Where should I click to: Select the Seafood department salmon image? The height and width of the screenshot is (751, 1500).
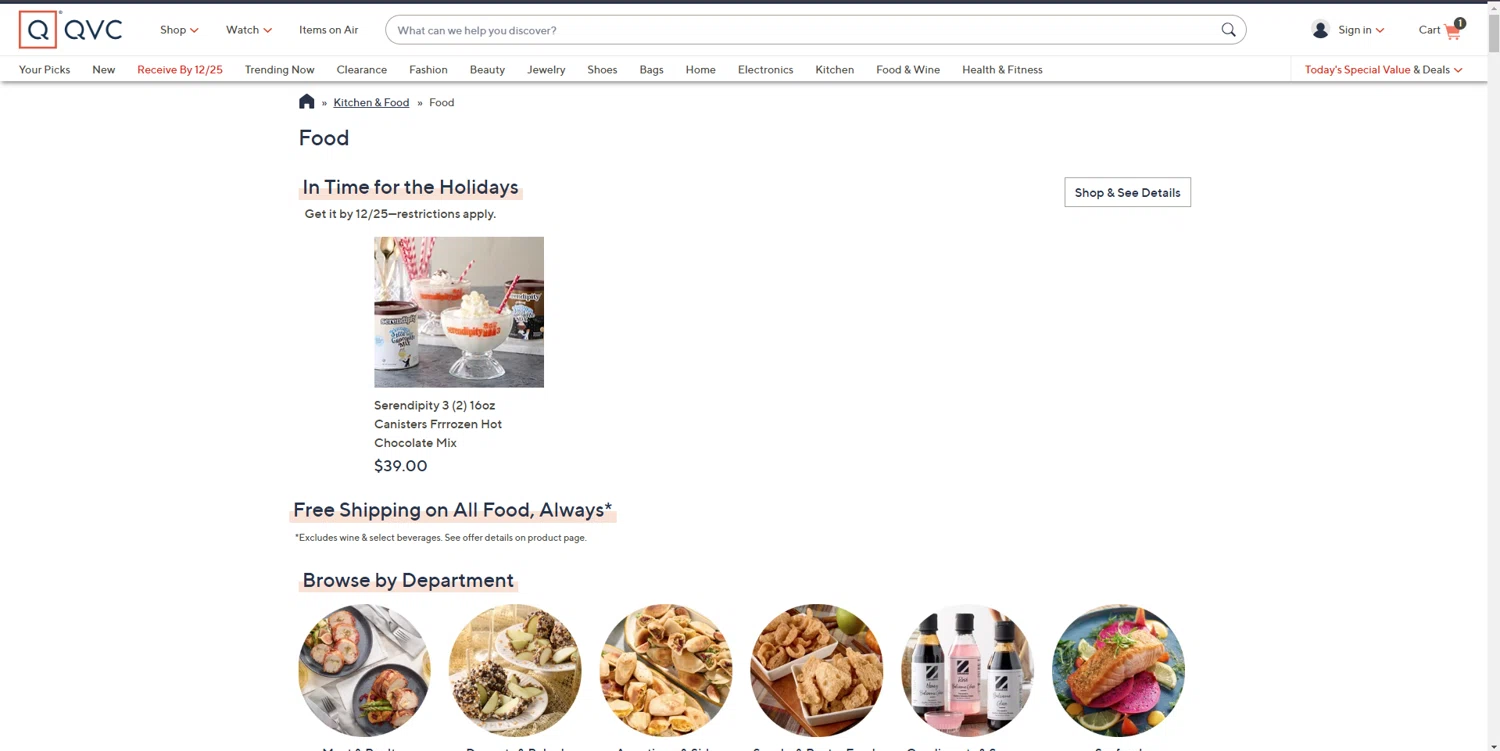[x=1119, y=670]
